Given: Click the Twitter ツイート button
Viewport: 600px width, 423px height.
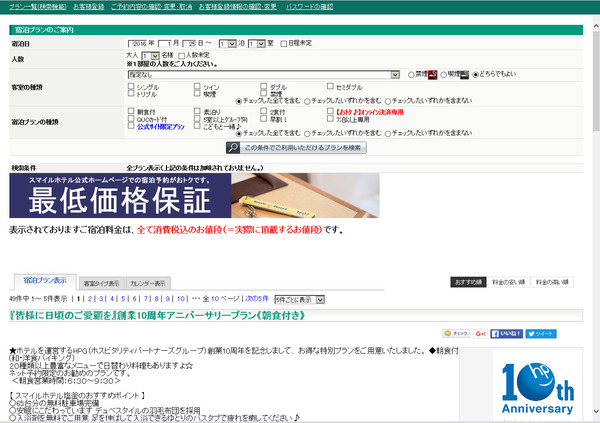Looking at the screenshot, I should click(541, 334).
